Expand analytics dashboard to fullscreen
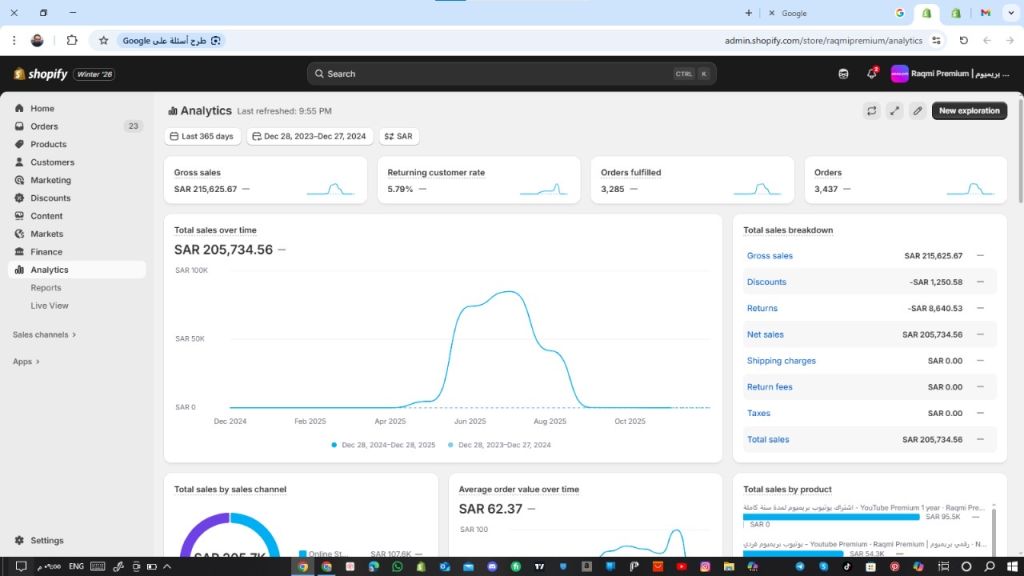The image size is (1024, 576). point(895,111)
